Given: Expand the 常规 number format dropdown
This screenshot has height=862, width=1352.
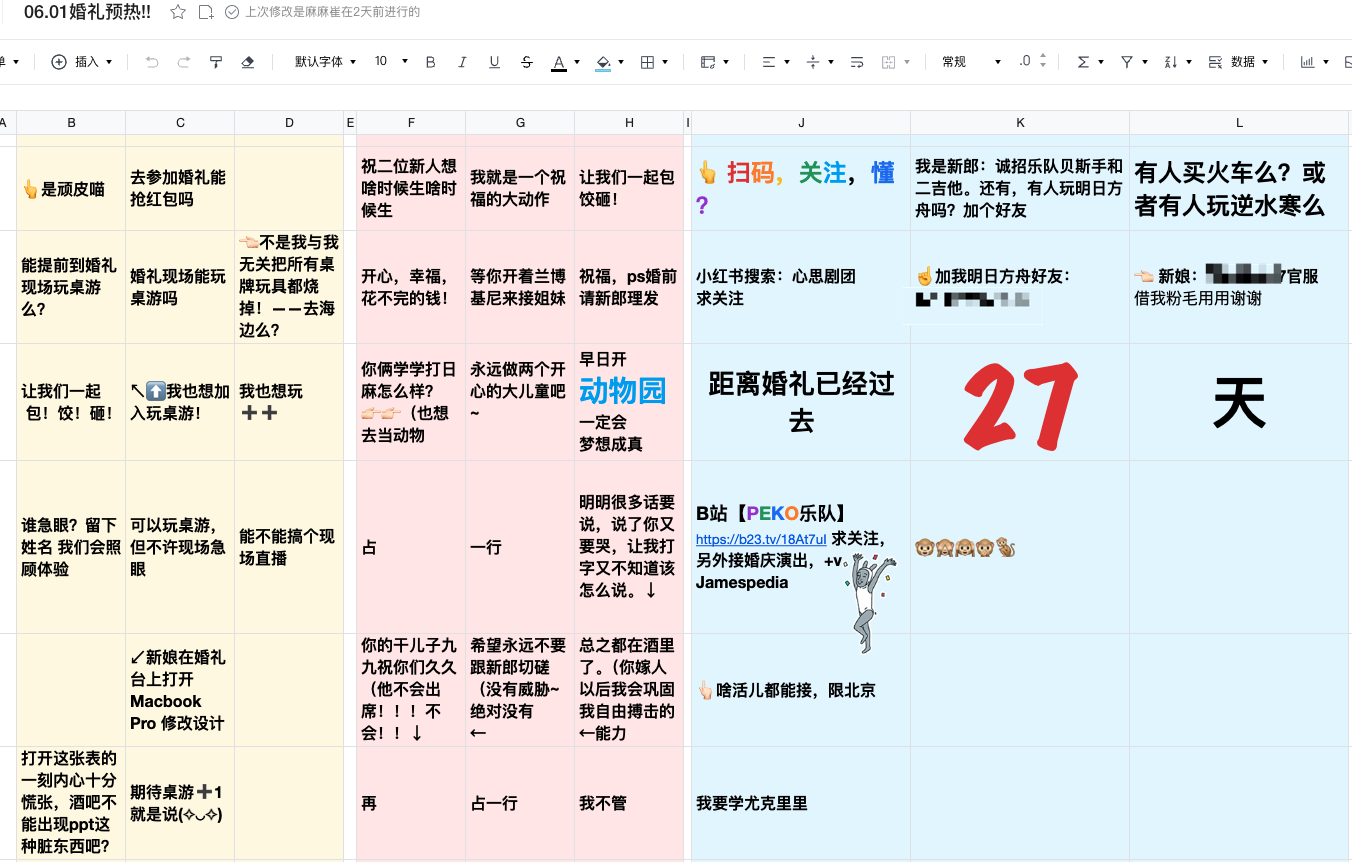Looking at the screenshot, I should click(x=970, y=62).
